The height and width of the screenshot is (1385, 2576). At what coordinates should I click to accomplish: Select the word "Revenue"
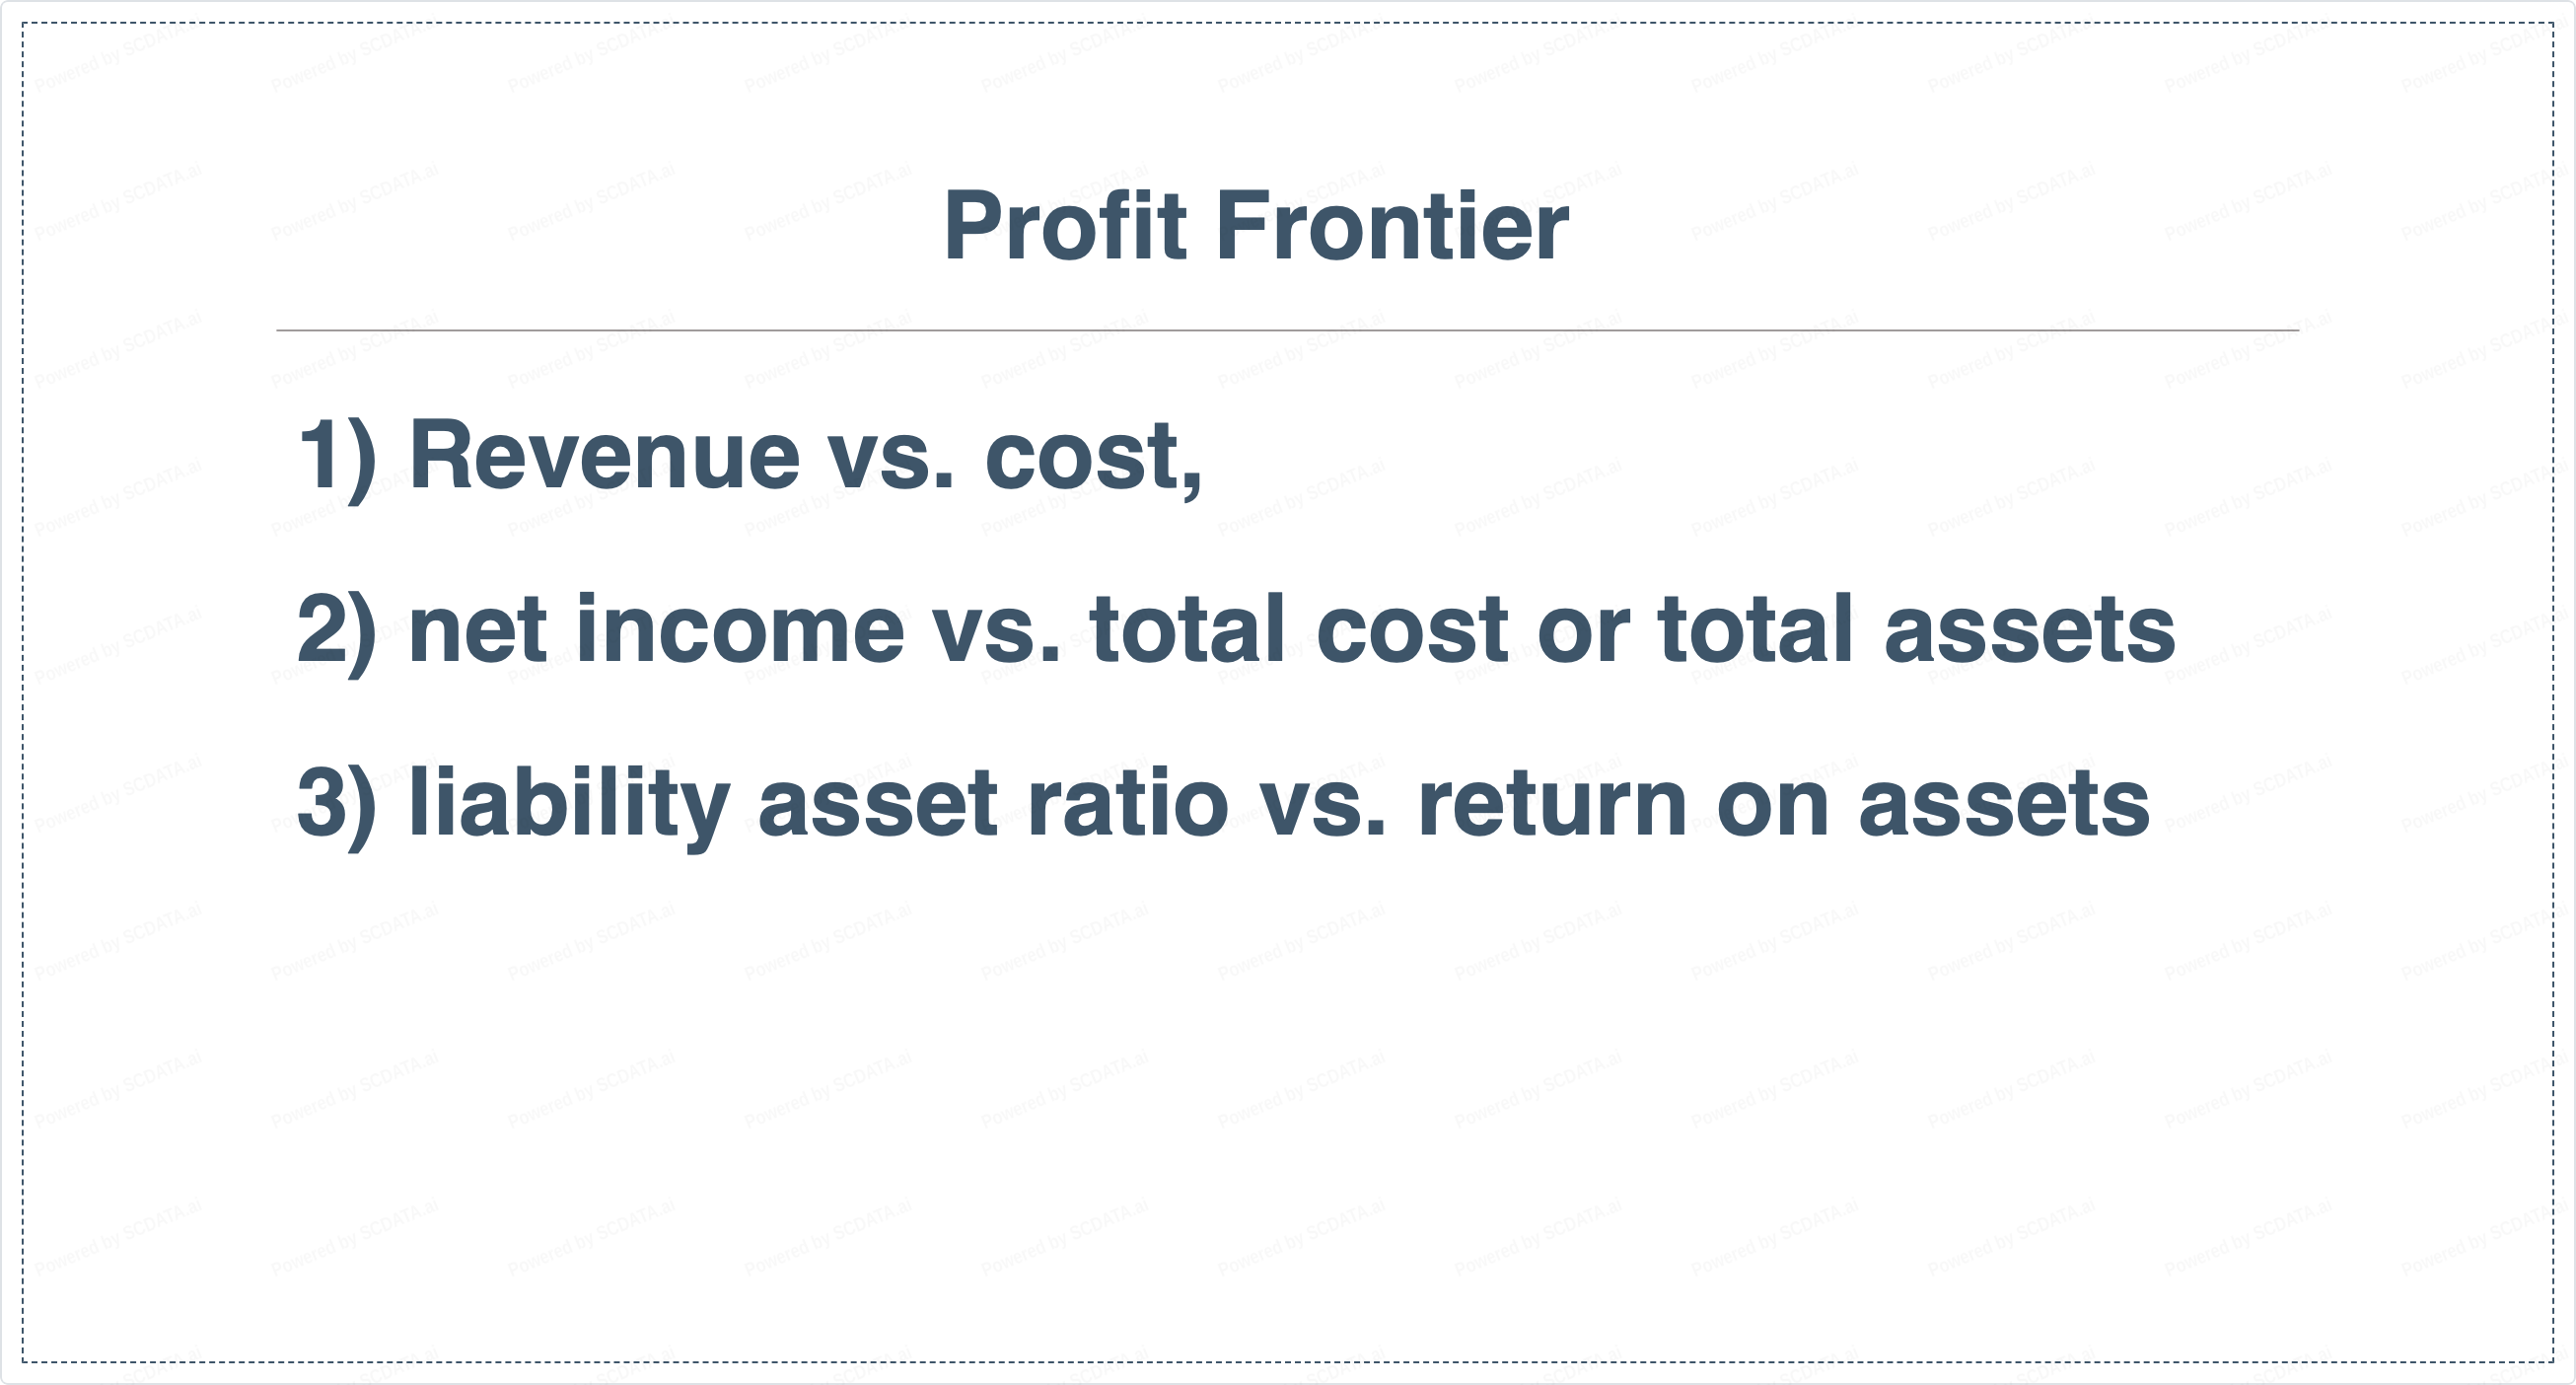click(604, 456)
